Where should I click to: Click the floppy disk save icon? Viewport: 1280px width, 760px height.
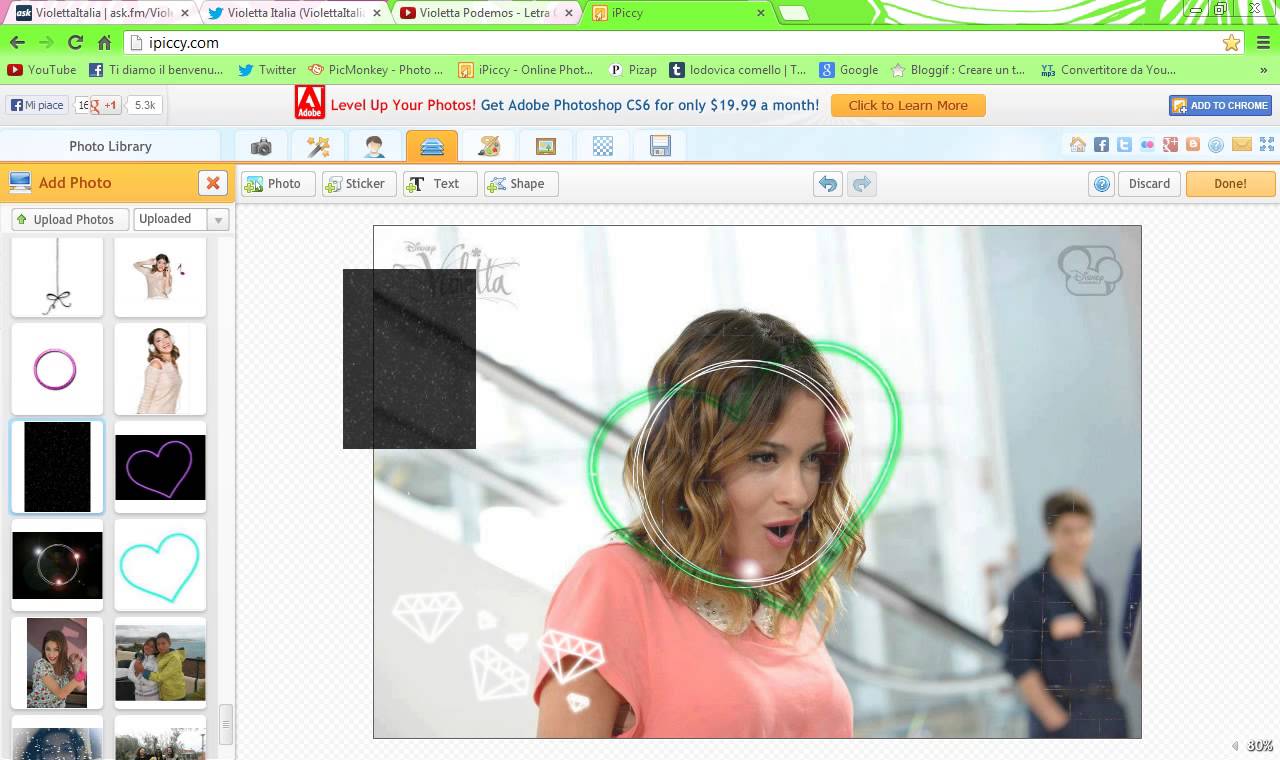point(660,146)
